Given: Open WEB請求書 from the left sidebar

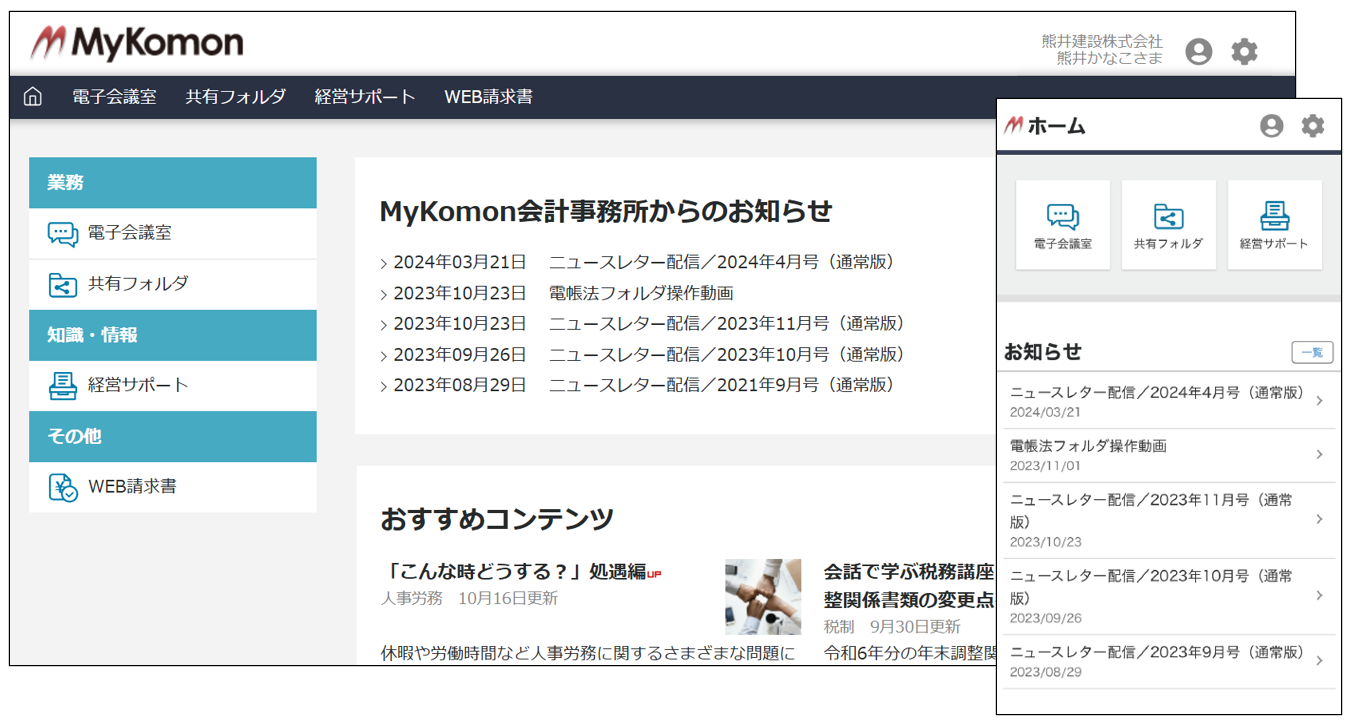Looking at the screenshot, I should 132,487.
